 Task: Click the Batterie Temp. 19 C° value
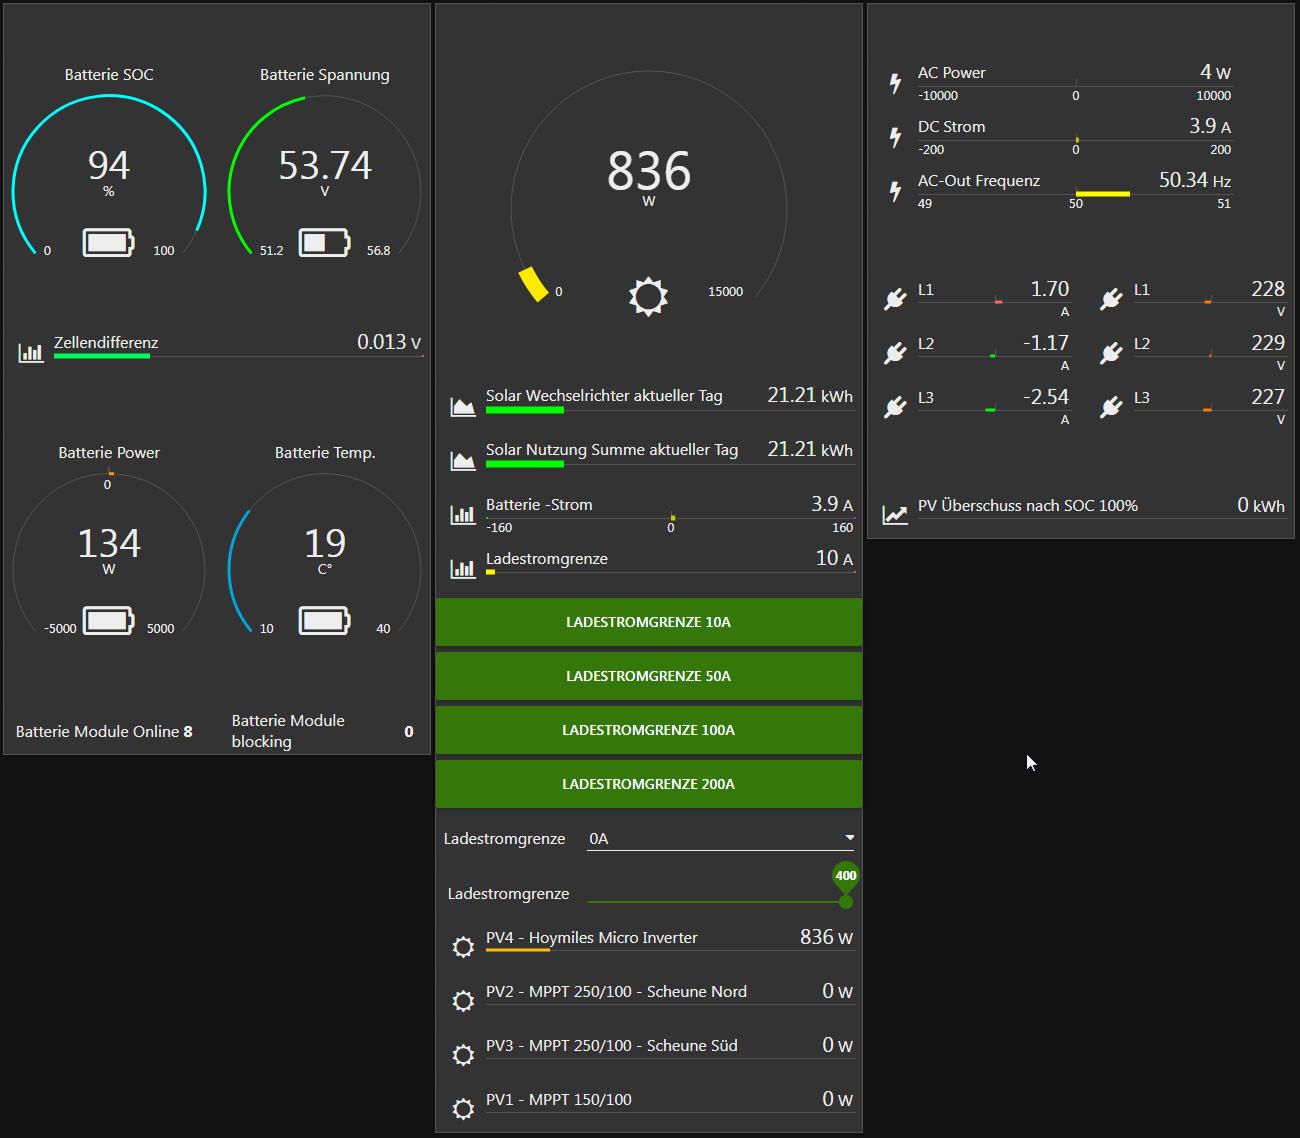[324, 543]
